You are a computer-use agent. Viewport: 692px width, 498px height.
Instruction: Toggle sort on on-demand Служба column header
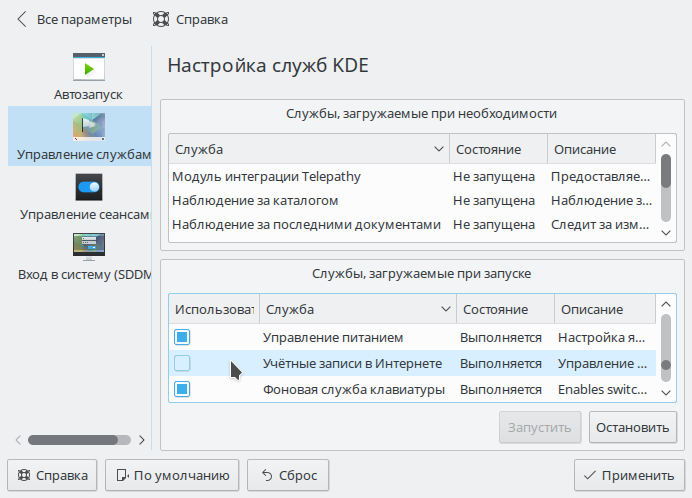point(309,149)
